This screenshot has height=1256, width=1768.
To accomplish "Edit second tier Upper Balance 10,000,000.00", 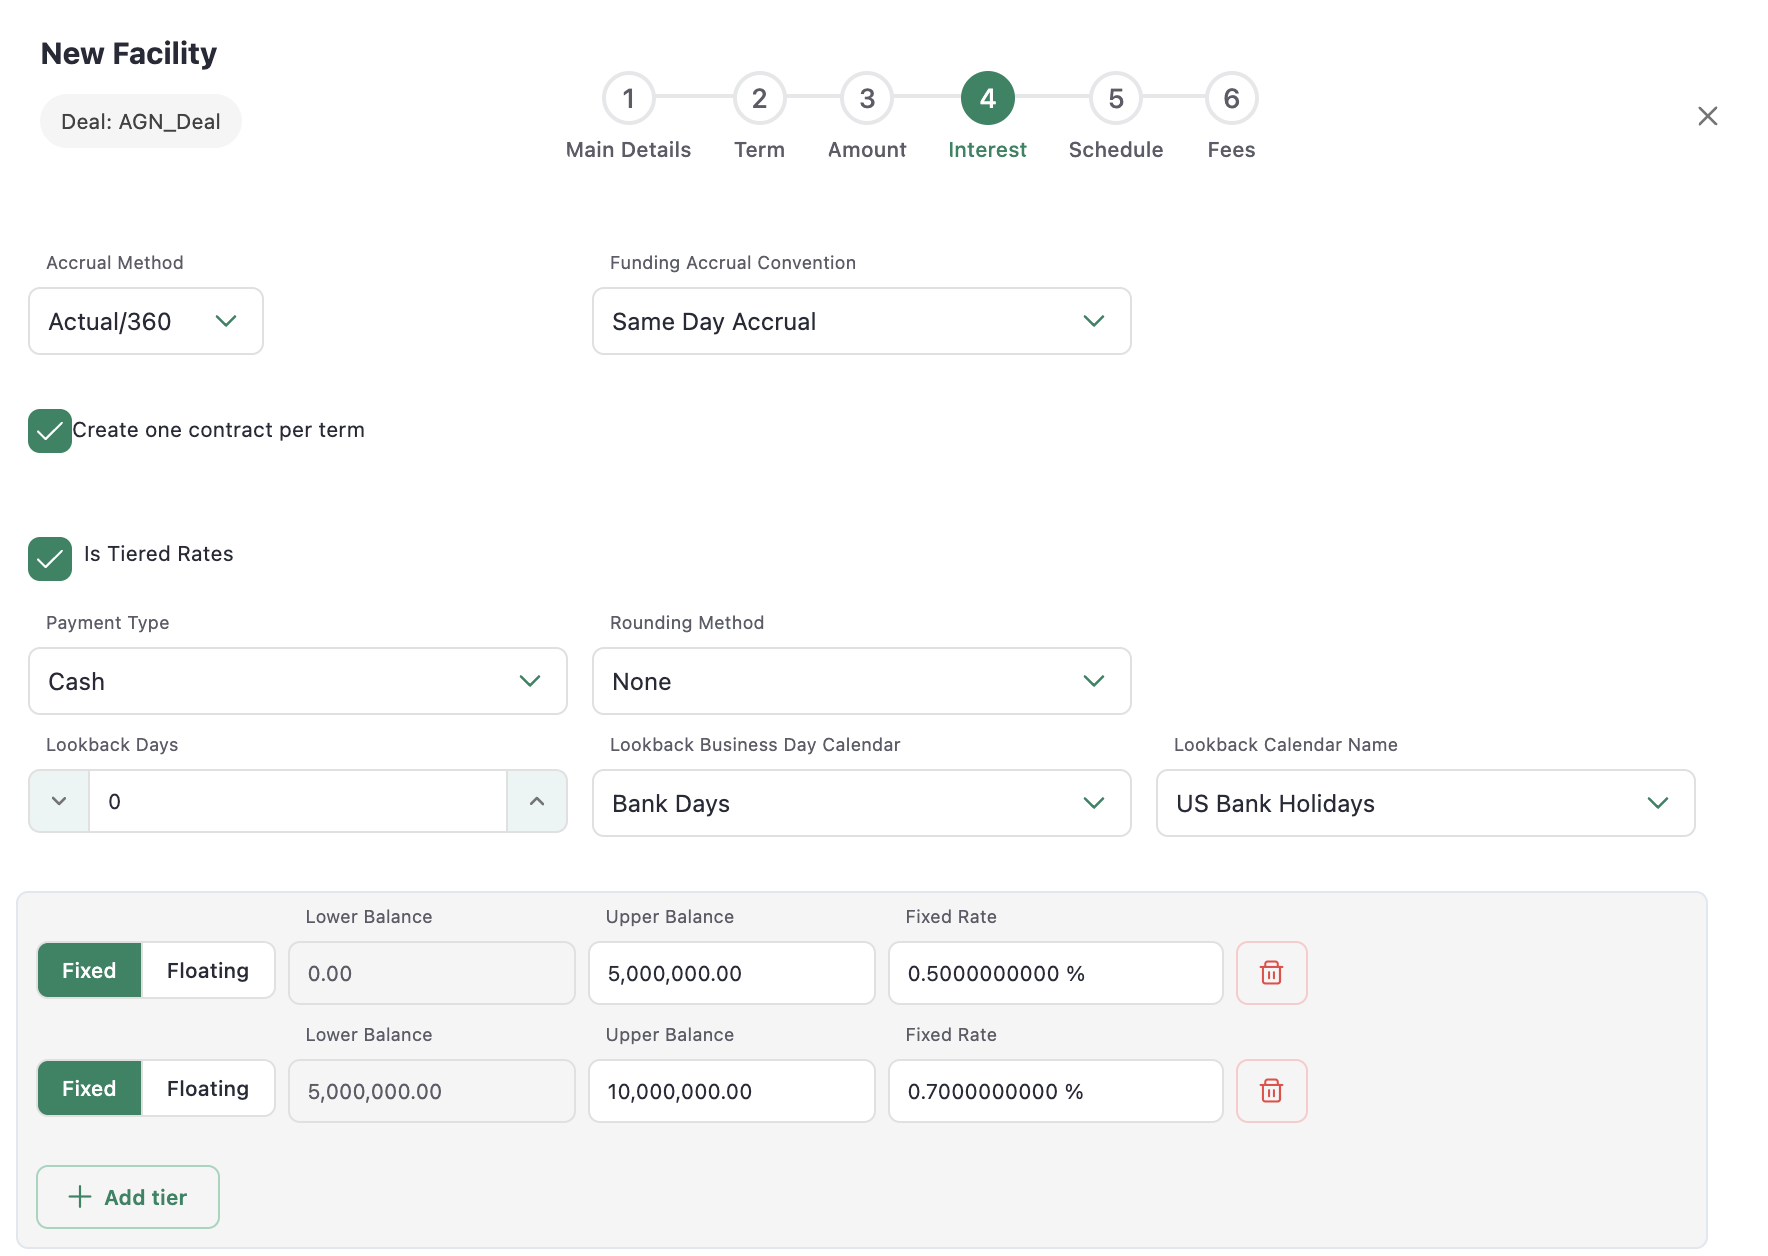I will (x=732, y=1091).
